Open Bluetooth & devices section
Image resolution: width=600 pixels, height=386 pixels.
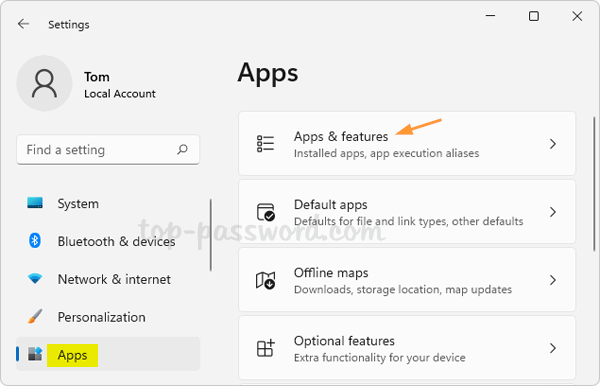coord(108,241)
